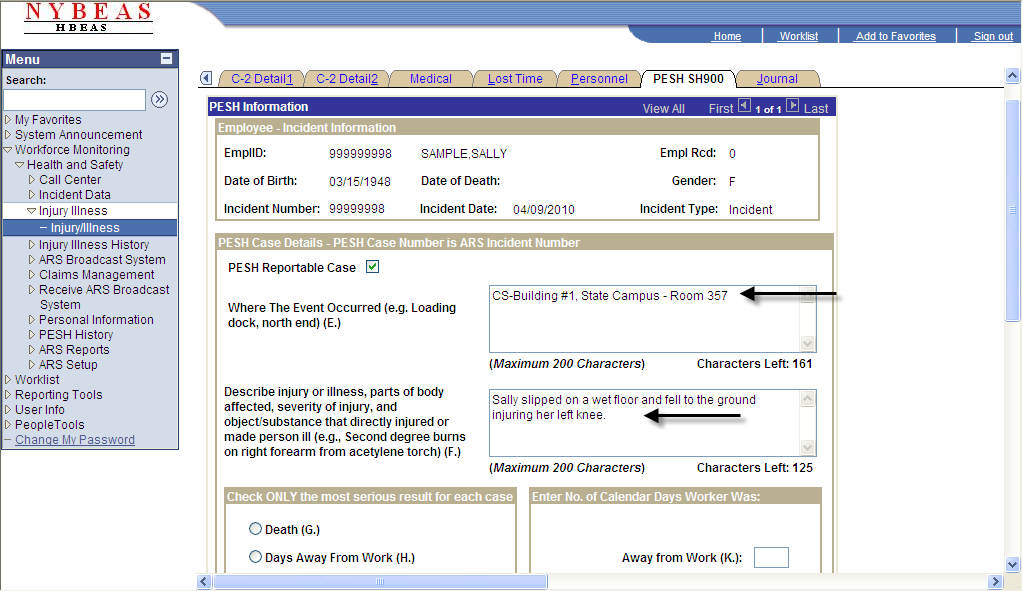Click First record link
This screenshot has height=591, width=1022.
[721, 109]
